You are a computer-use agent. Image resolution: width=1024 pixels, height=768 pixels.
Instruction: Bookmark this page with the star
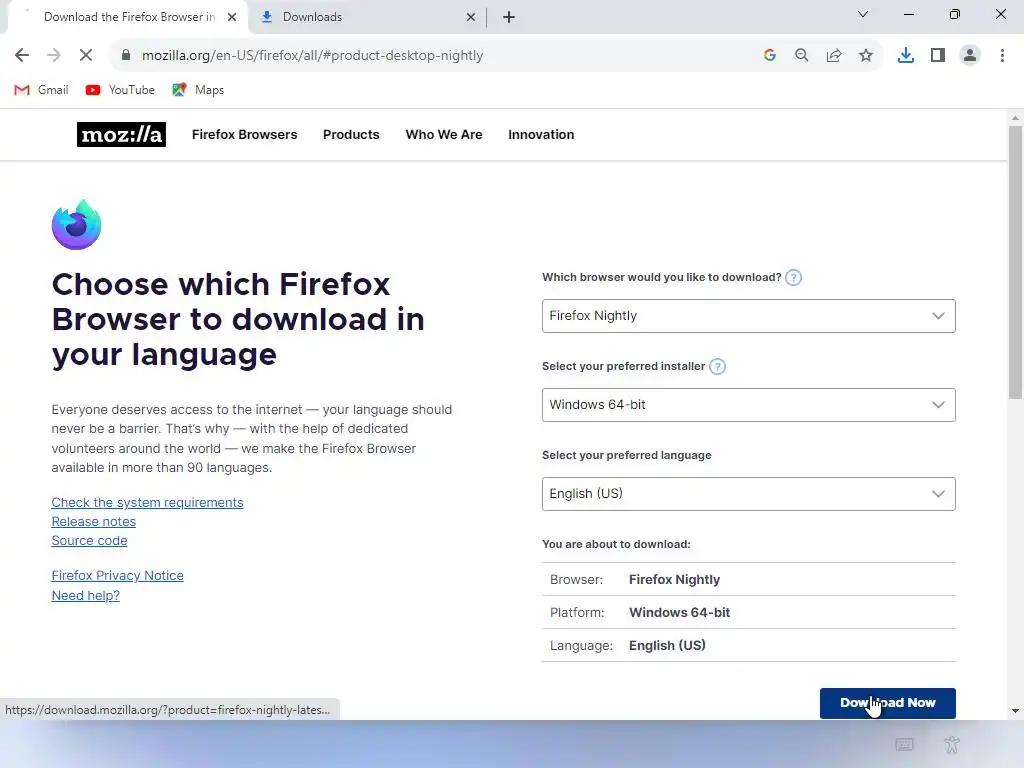[x=866, y=56]
